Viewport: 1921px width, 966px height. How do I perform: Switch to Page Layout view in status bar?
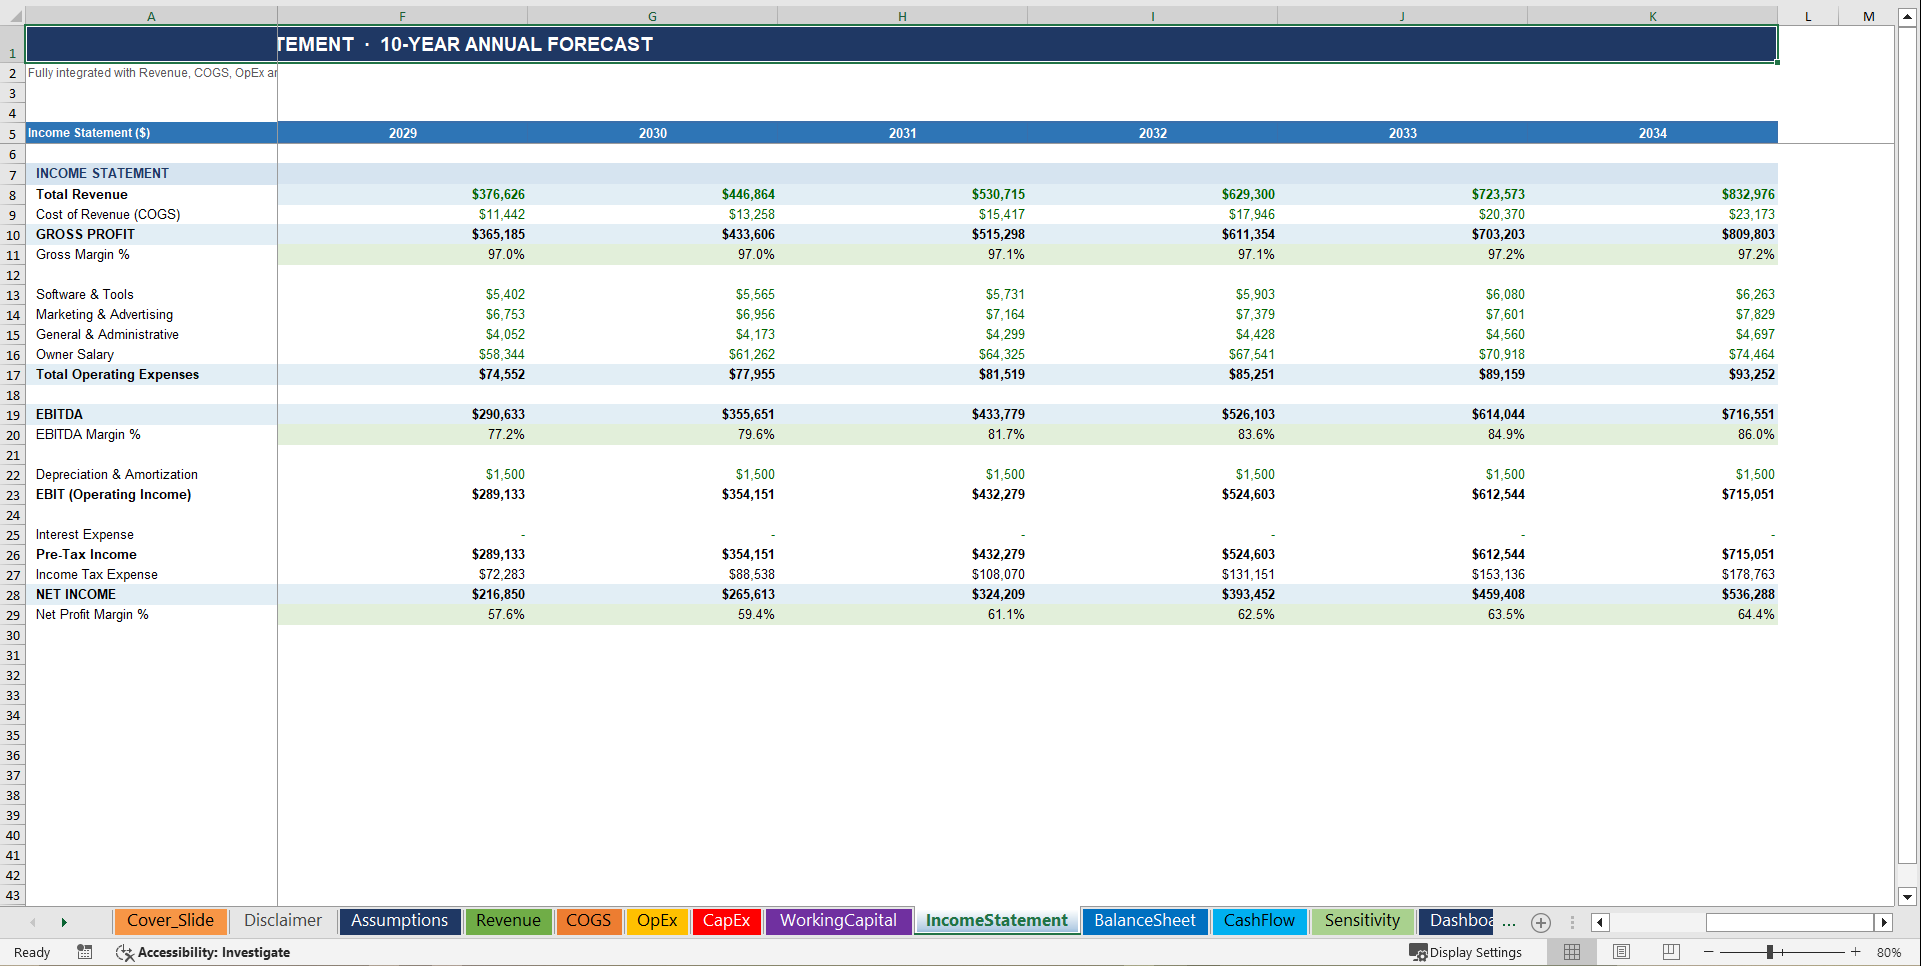pos(1621,952)
